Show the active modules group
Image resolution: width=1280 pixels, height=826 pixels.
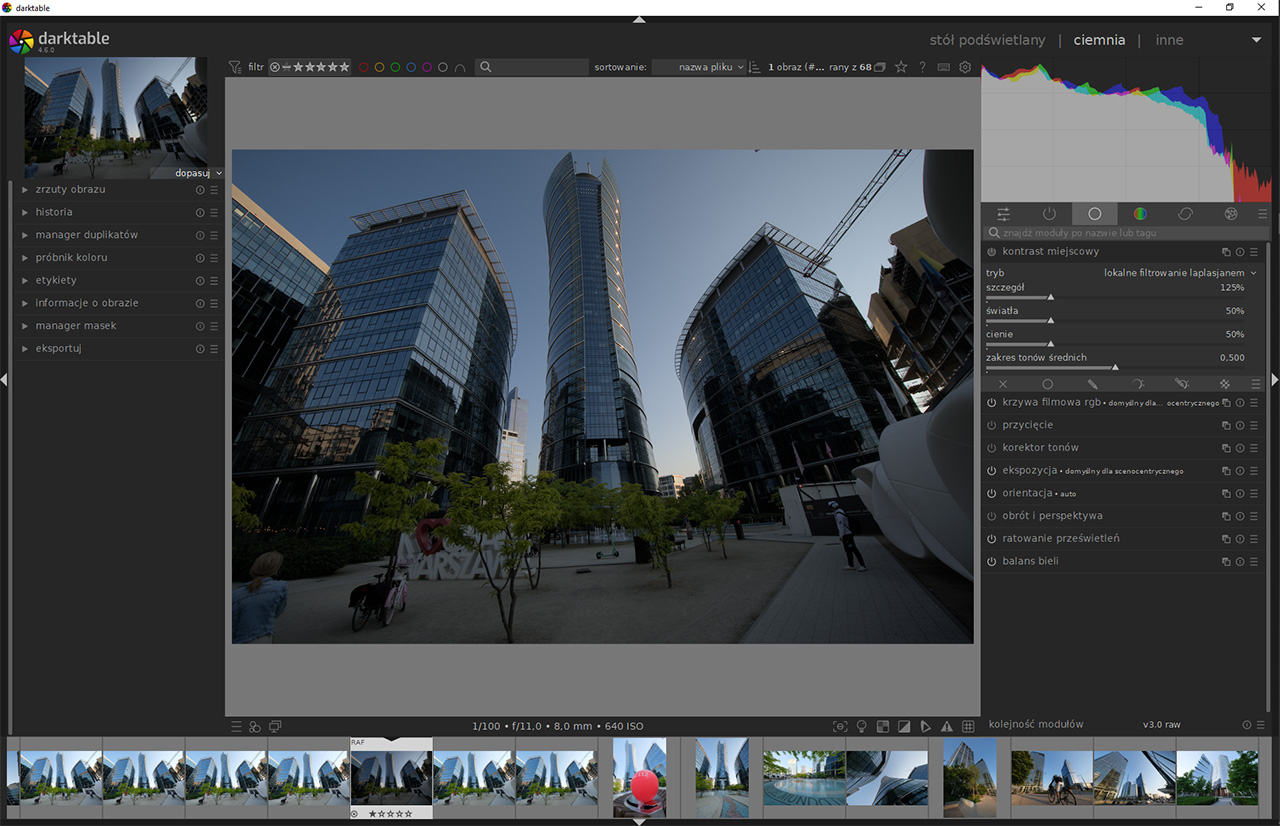(1049, 214)
